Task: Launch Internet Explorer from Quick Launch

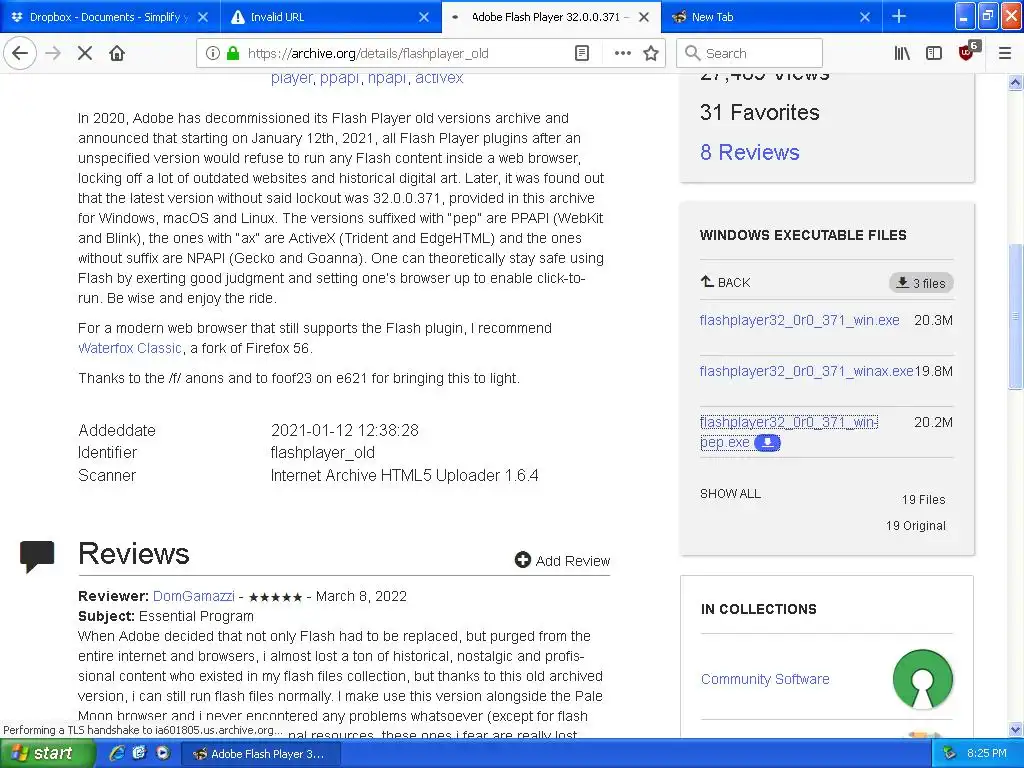Action: (117, 754)
